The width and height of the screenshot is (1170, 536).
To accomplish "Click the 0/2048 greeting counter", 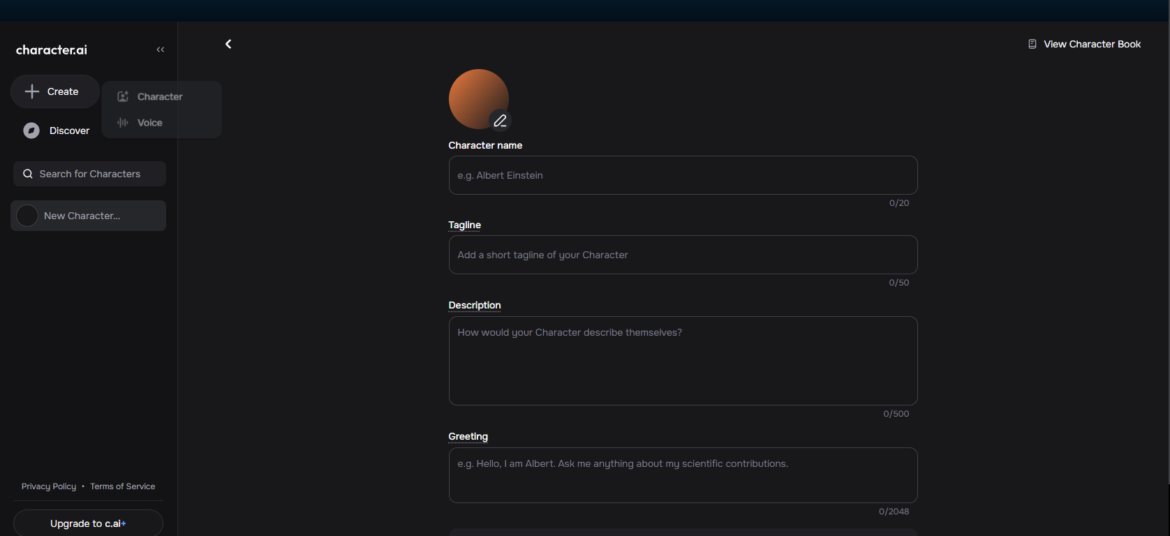I will click(x=894, y=511).
